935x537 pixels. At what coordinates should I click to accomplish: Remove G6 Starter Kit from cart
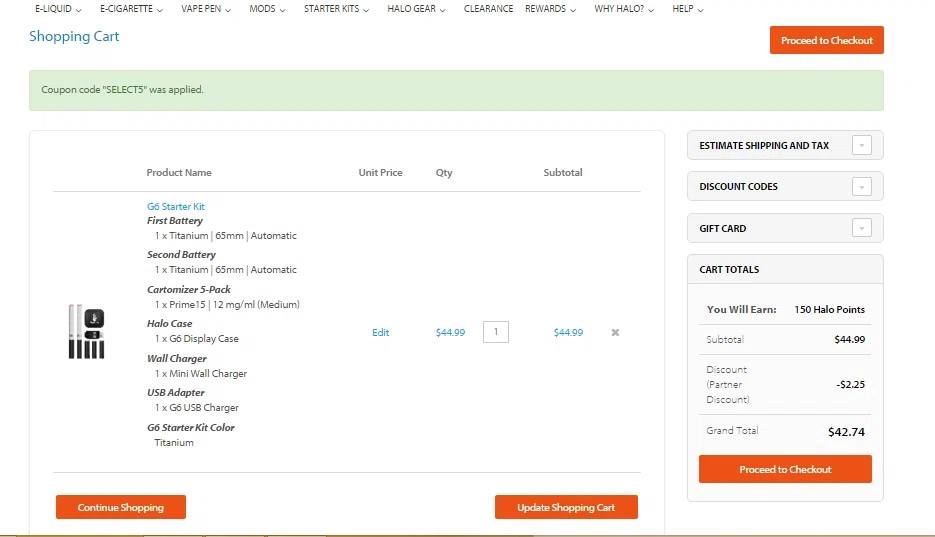(x=615, y=333)
